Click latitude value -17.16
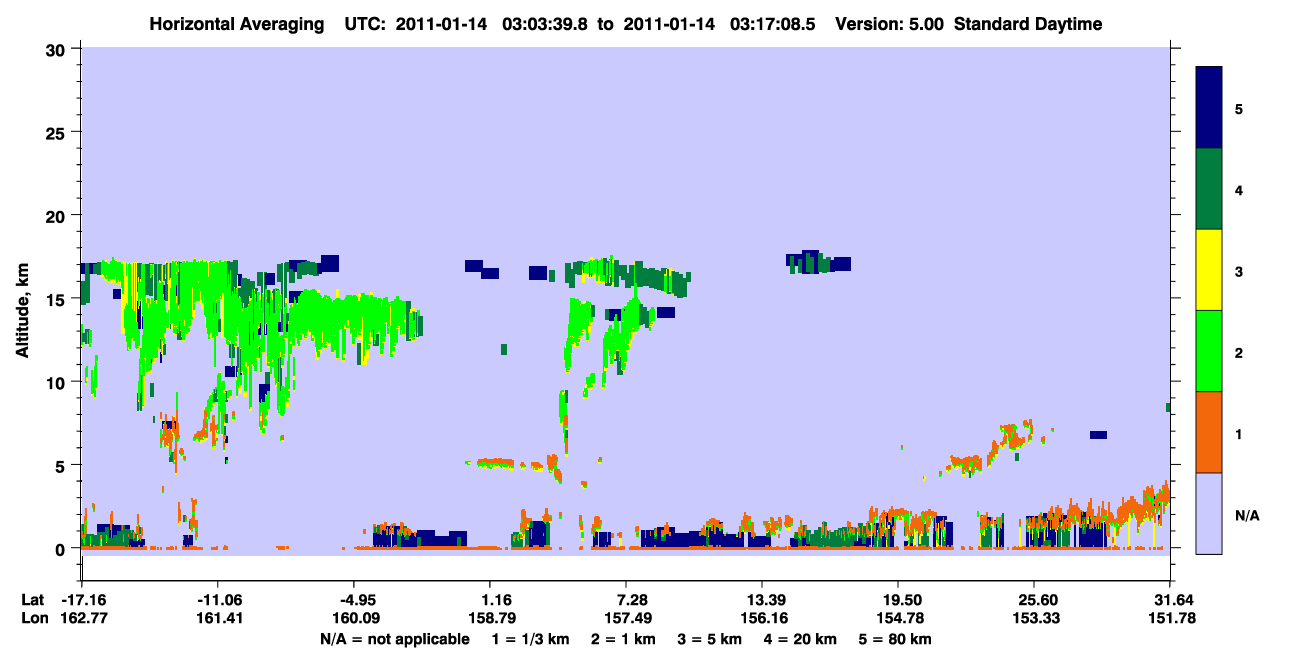This screenshot has height=667, width=1300. click(x=82, y=599)
